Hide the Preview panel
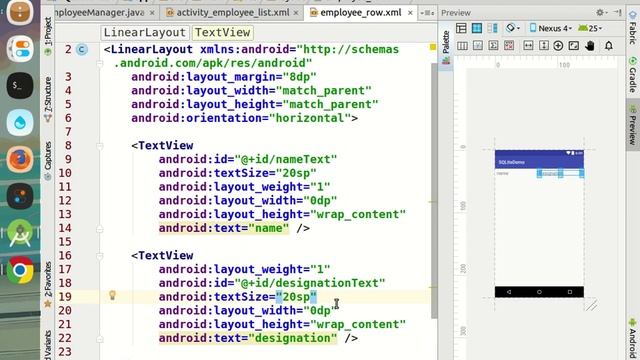The width and height of the screenshot is (640, 360). 618,13
